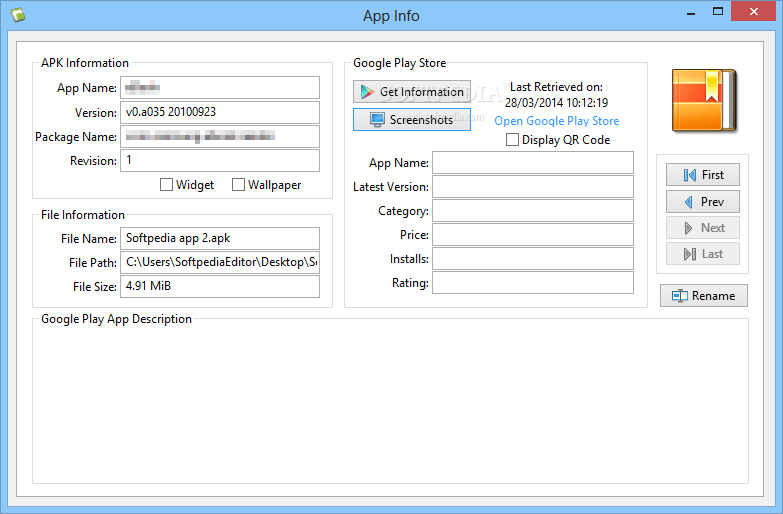The image size is (783, 514).
Task: Enable the Widget checkbox
Action: point(166,185)
